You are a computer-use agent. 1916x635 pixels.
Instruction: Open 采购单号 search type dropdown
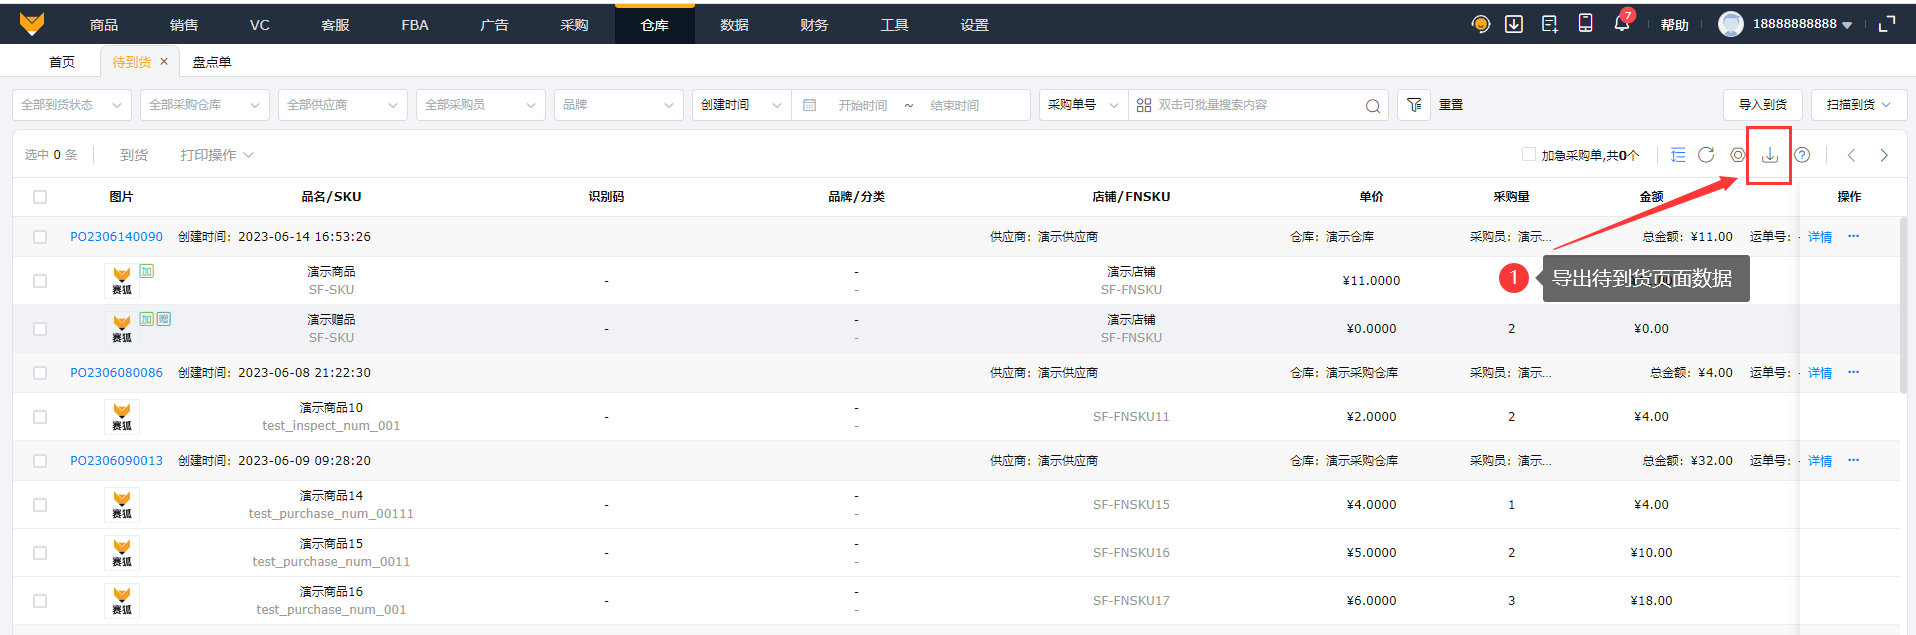1084,105
